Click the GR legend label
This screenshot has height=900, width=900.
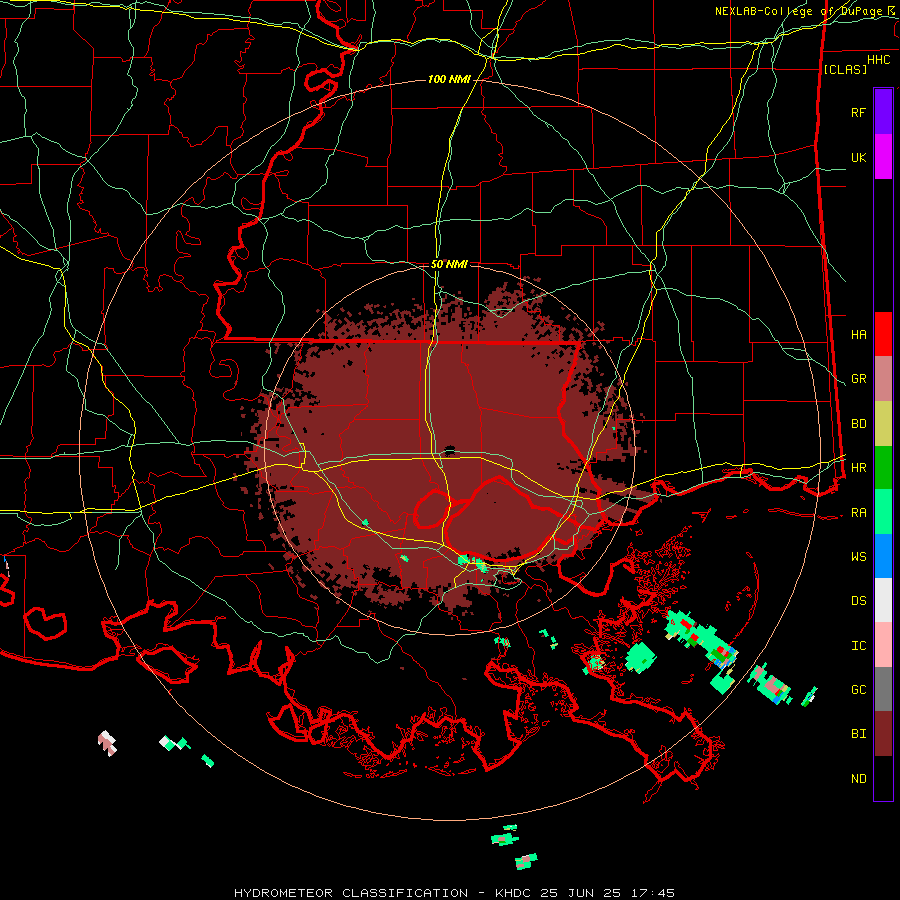pyautogui.click(x=858, y=379)
